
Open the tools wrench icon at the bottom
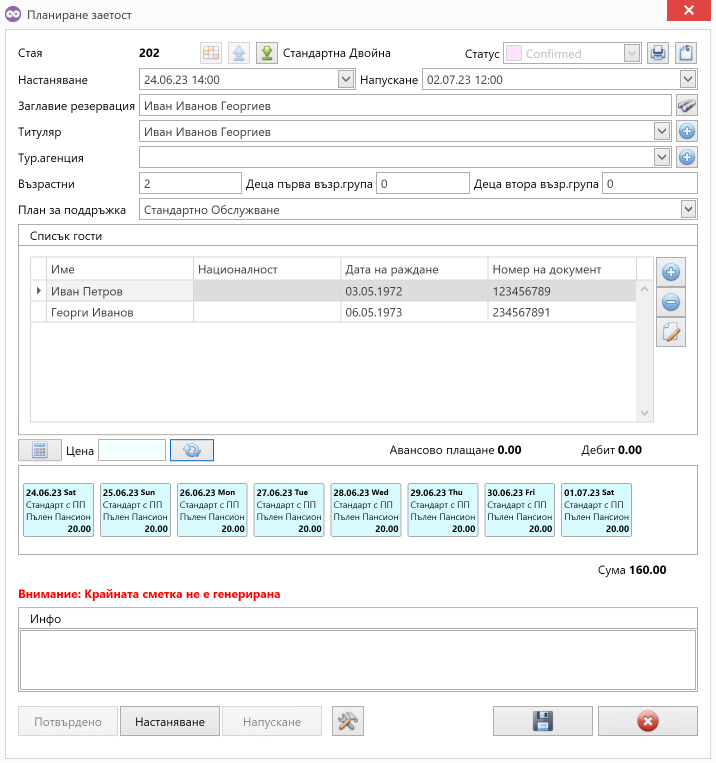coord(348,722)
